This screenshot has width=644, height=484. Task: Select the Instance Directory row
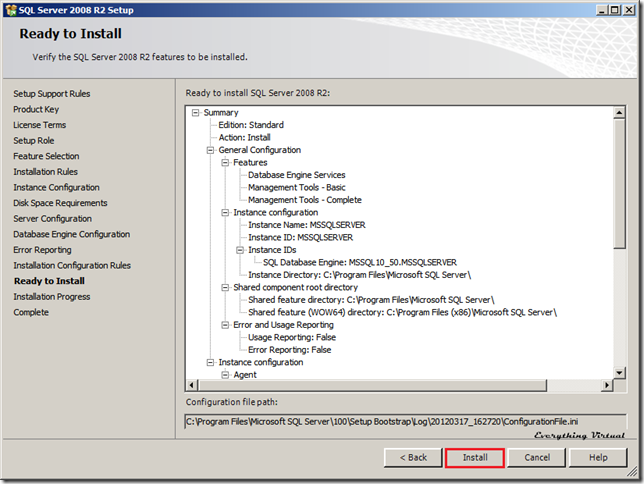tap(359, 275)
